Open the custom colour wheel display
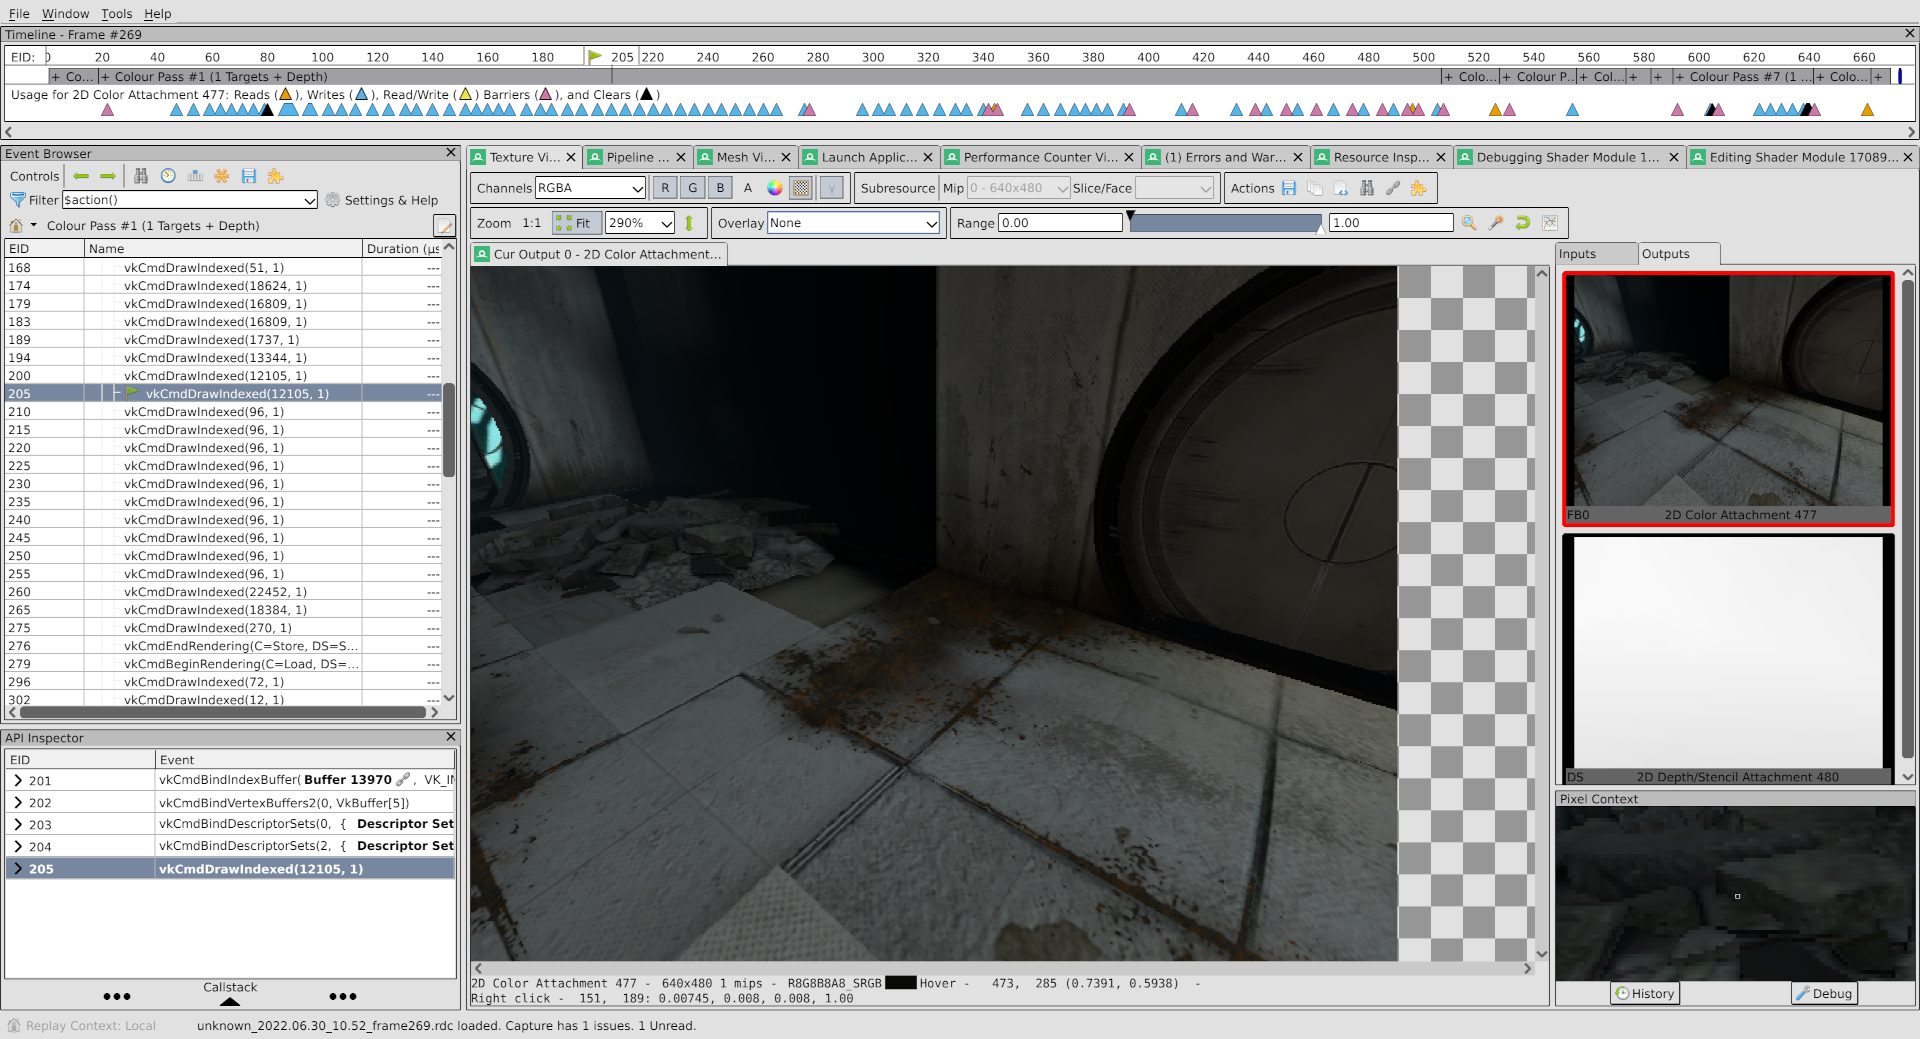Viewport: 1920px width, 1039px height. click(x=775, y=188)
